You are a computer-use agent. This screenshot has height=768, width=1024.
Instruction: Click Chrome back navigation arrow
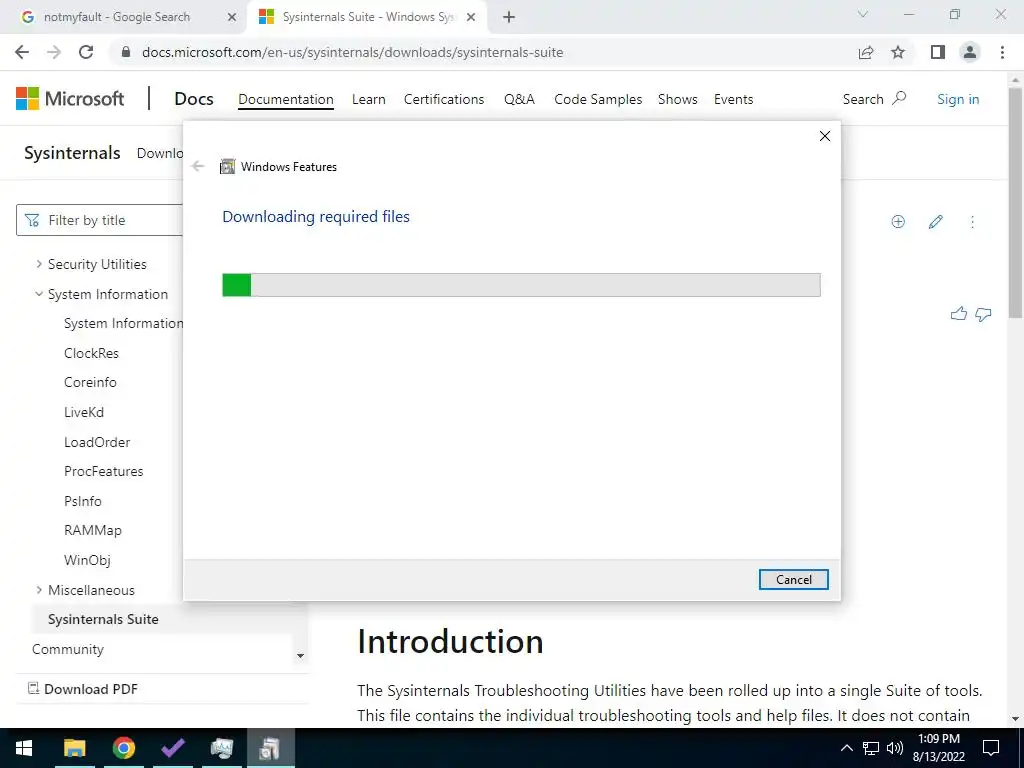tap(22, 52)
